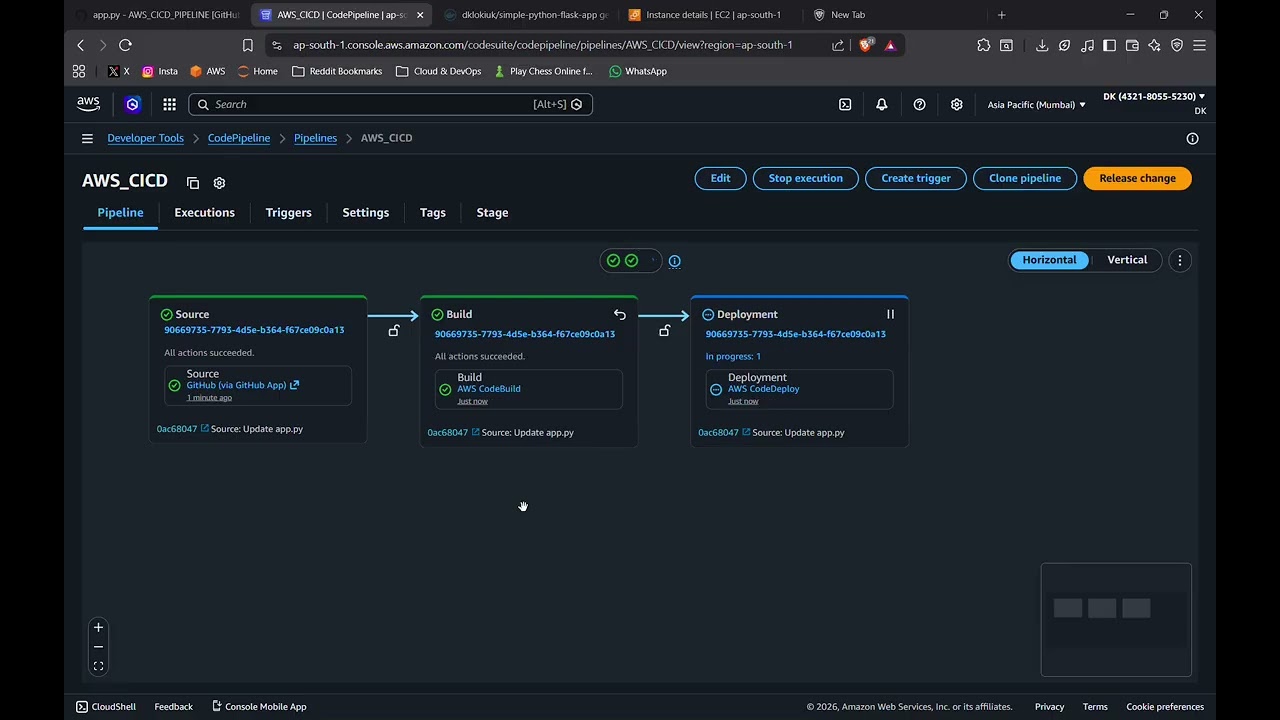Click the Stop execution button
This screenshot has width=1280, height=720.
point(805,178)
